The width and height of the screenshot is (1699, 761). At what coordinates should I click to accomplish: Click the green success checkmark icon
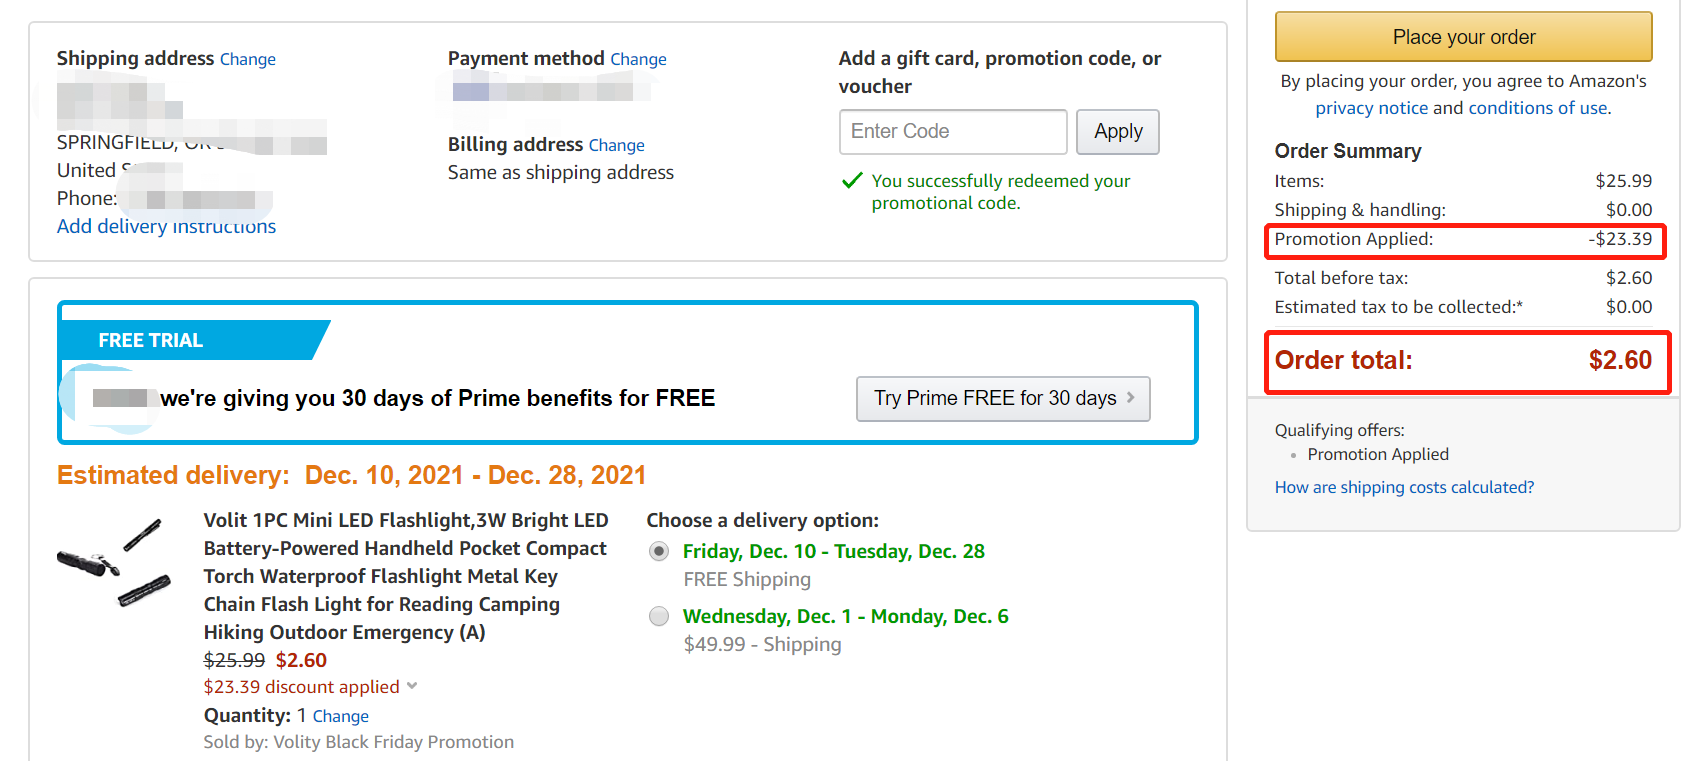click(852, 180)
